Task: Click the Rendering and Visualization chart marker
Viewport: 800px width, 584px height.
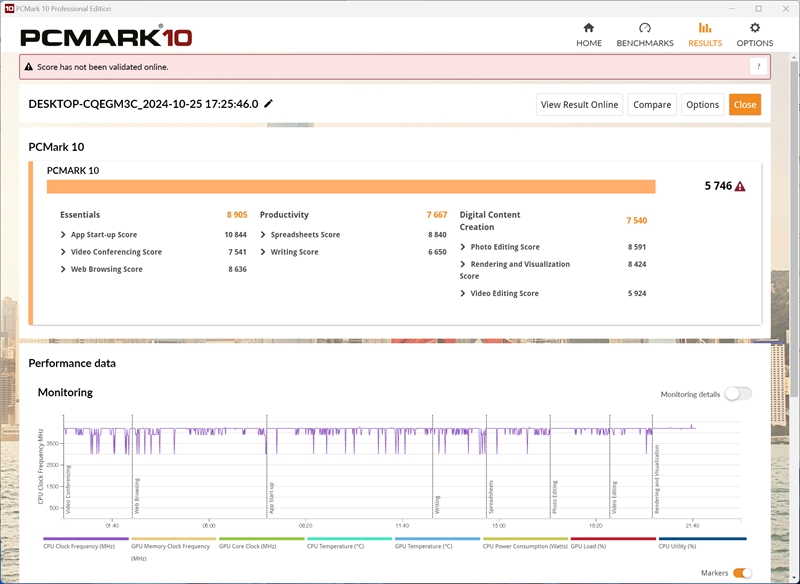Action: tap(657, 479)
